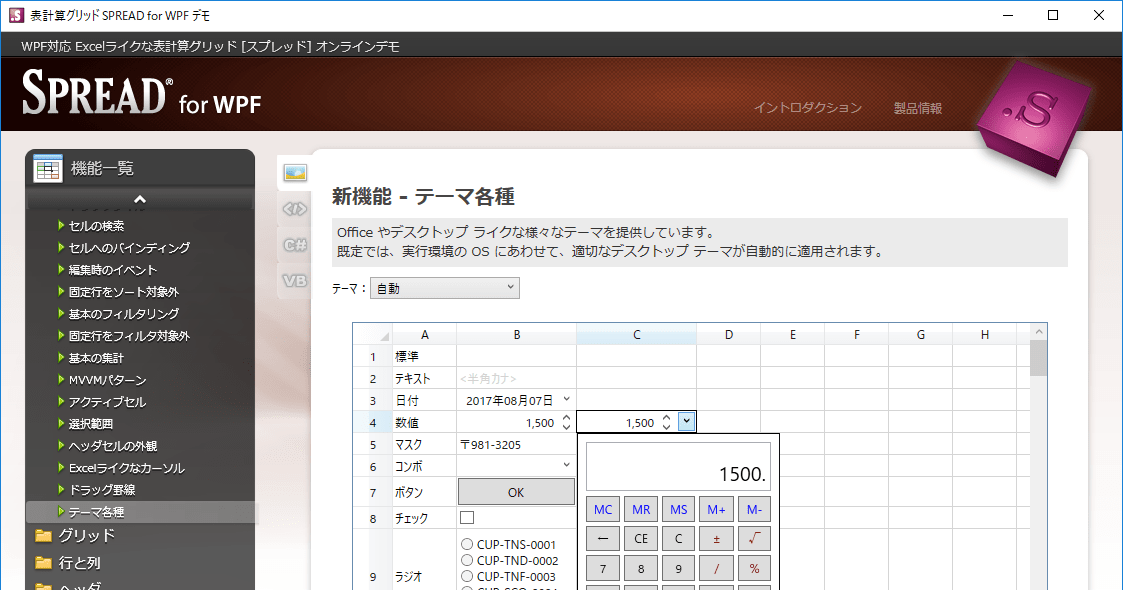Select 基本の集計 tree item

pos(96,358)
